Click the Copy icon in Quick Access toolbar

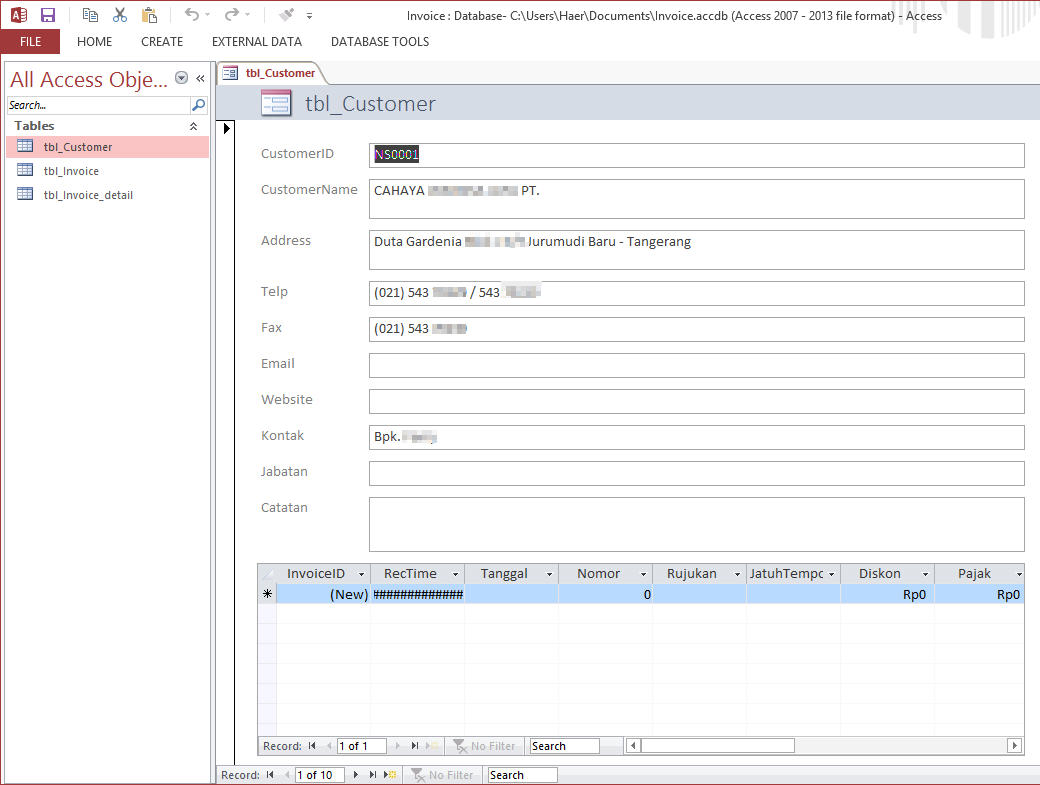tap(90, 15)
